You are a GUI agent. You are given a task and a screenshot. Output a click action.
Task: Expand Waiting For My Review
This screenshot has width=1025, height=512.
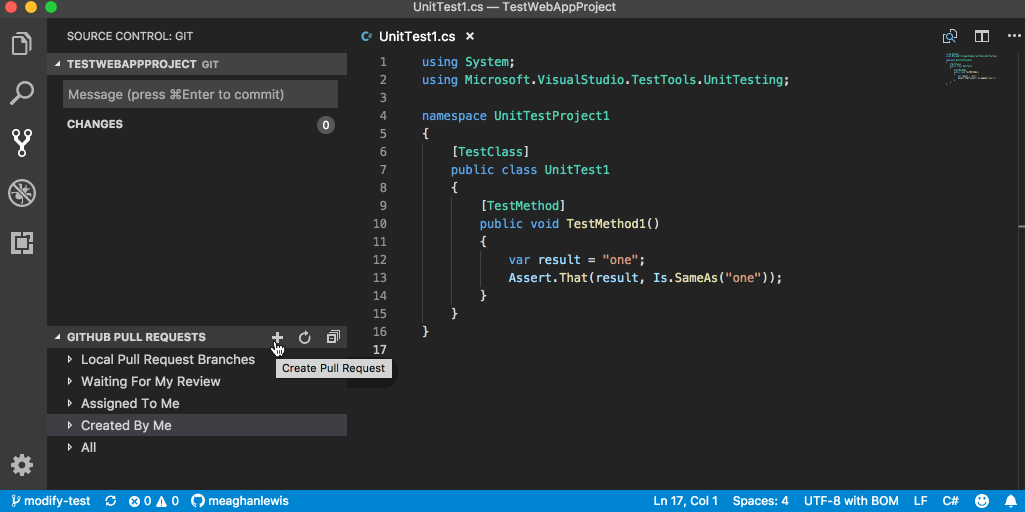[x=150, y=382]
